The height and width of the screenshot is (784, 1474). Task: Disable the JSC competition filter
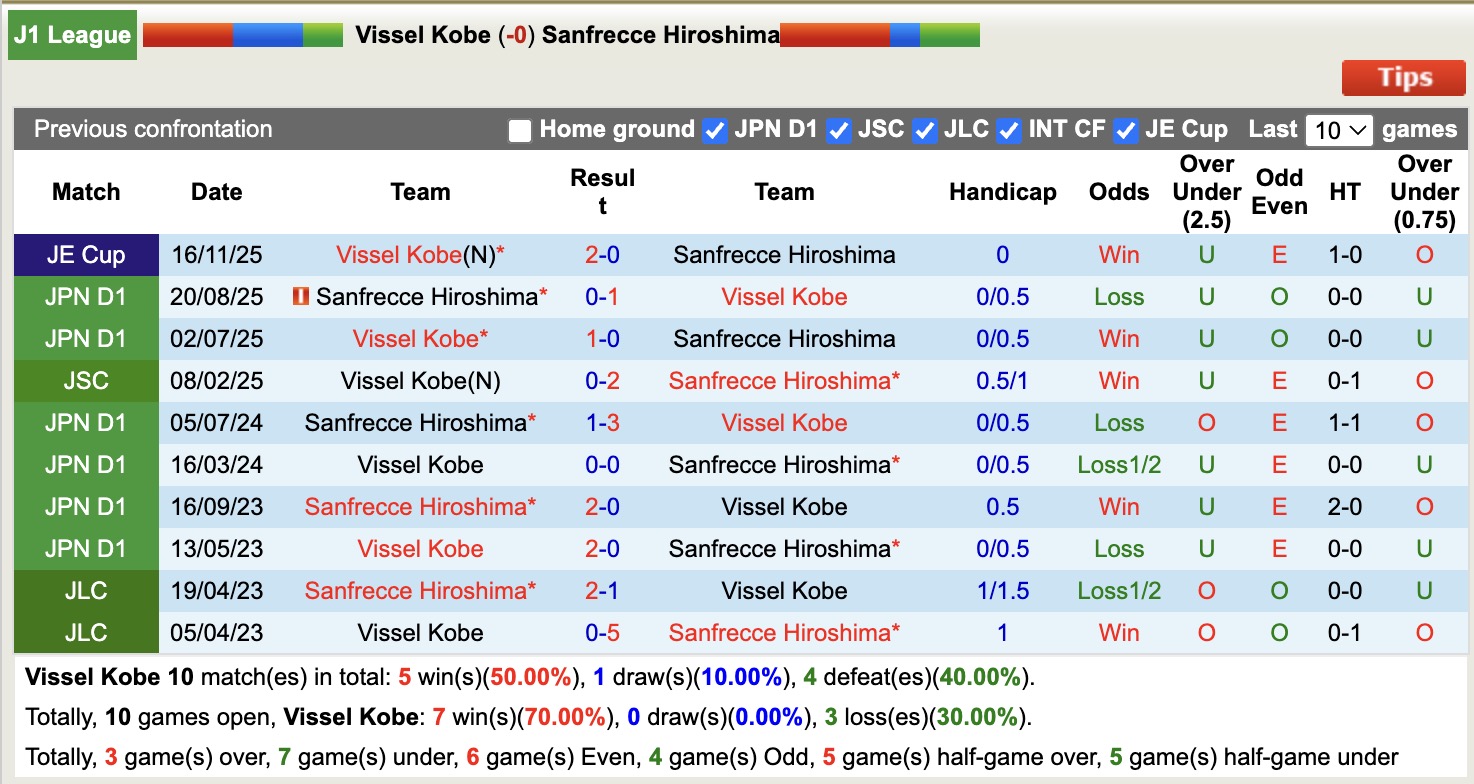(x=838, y=129)
